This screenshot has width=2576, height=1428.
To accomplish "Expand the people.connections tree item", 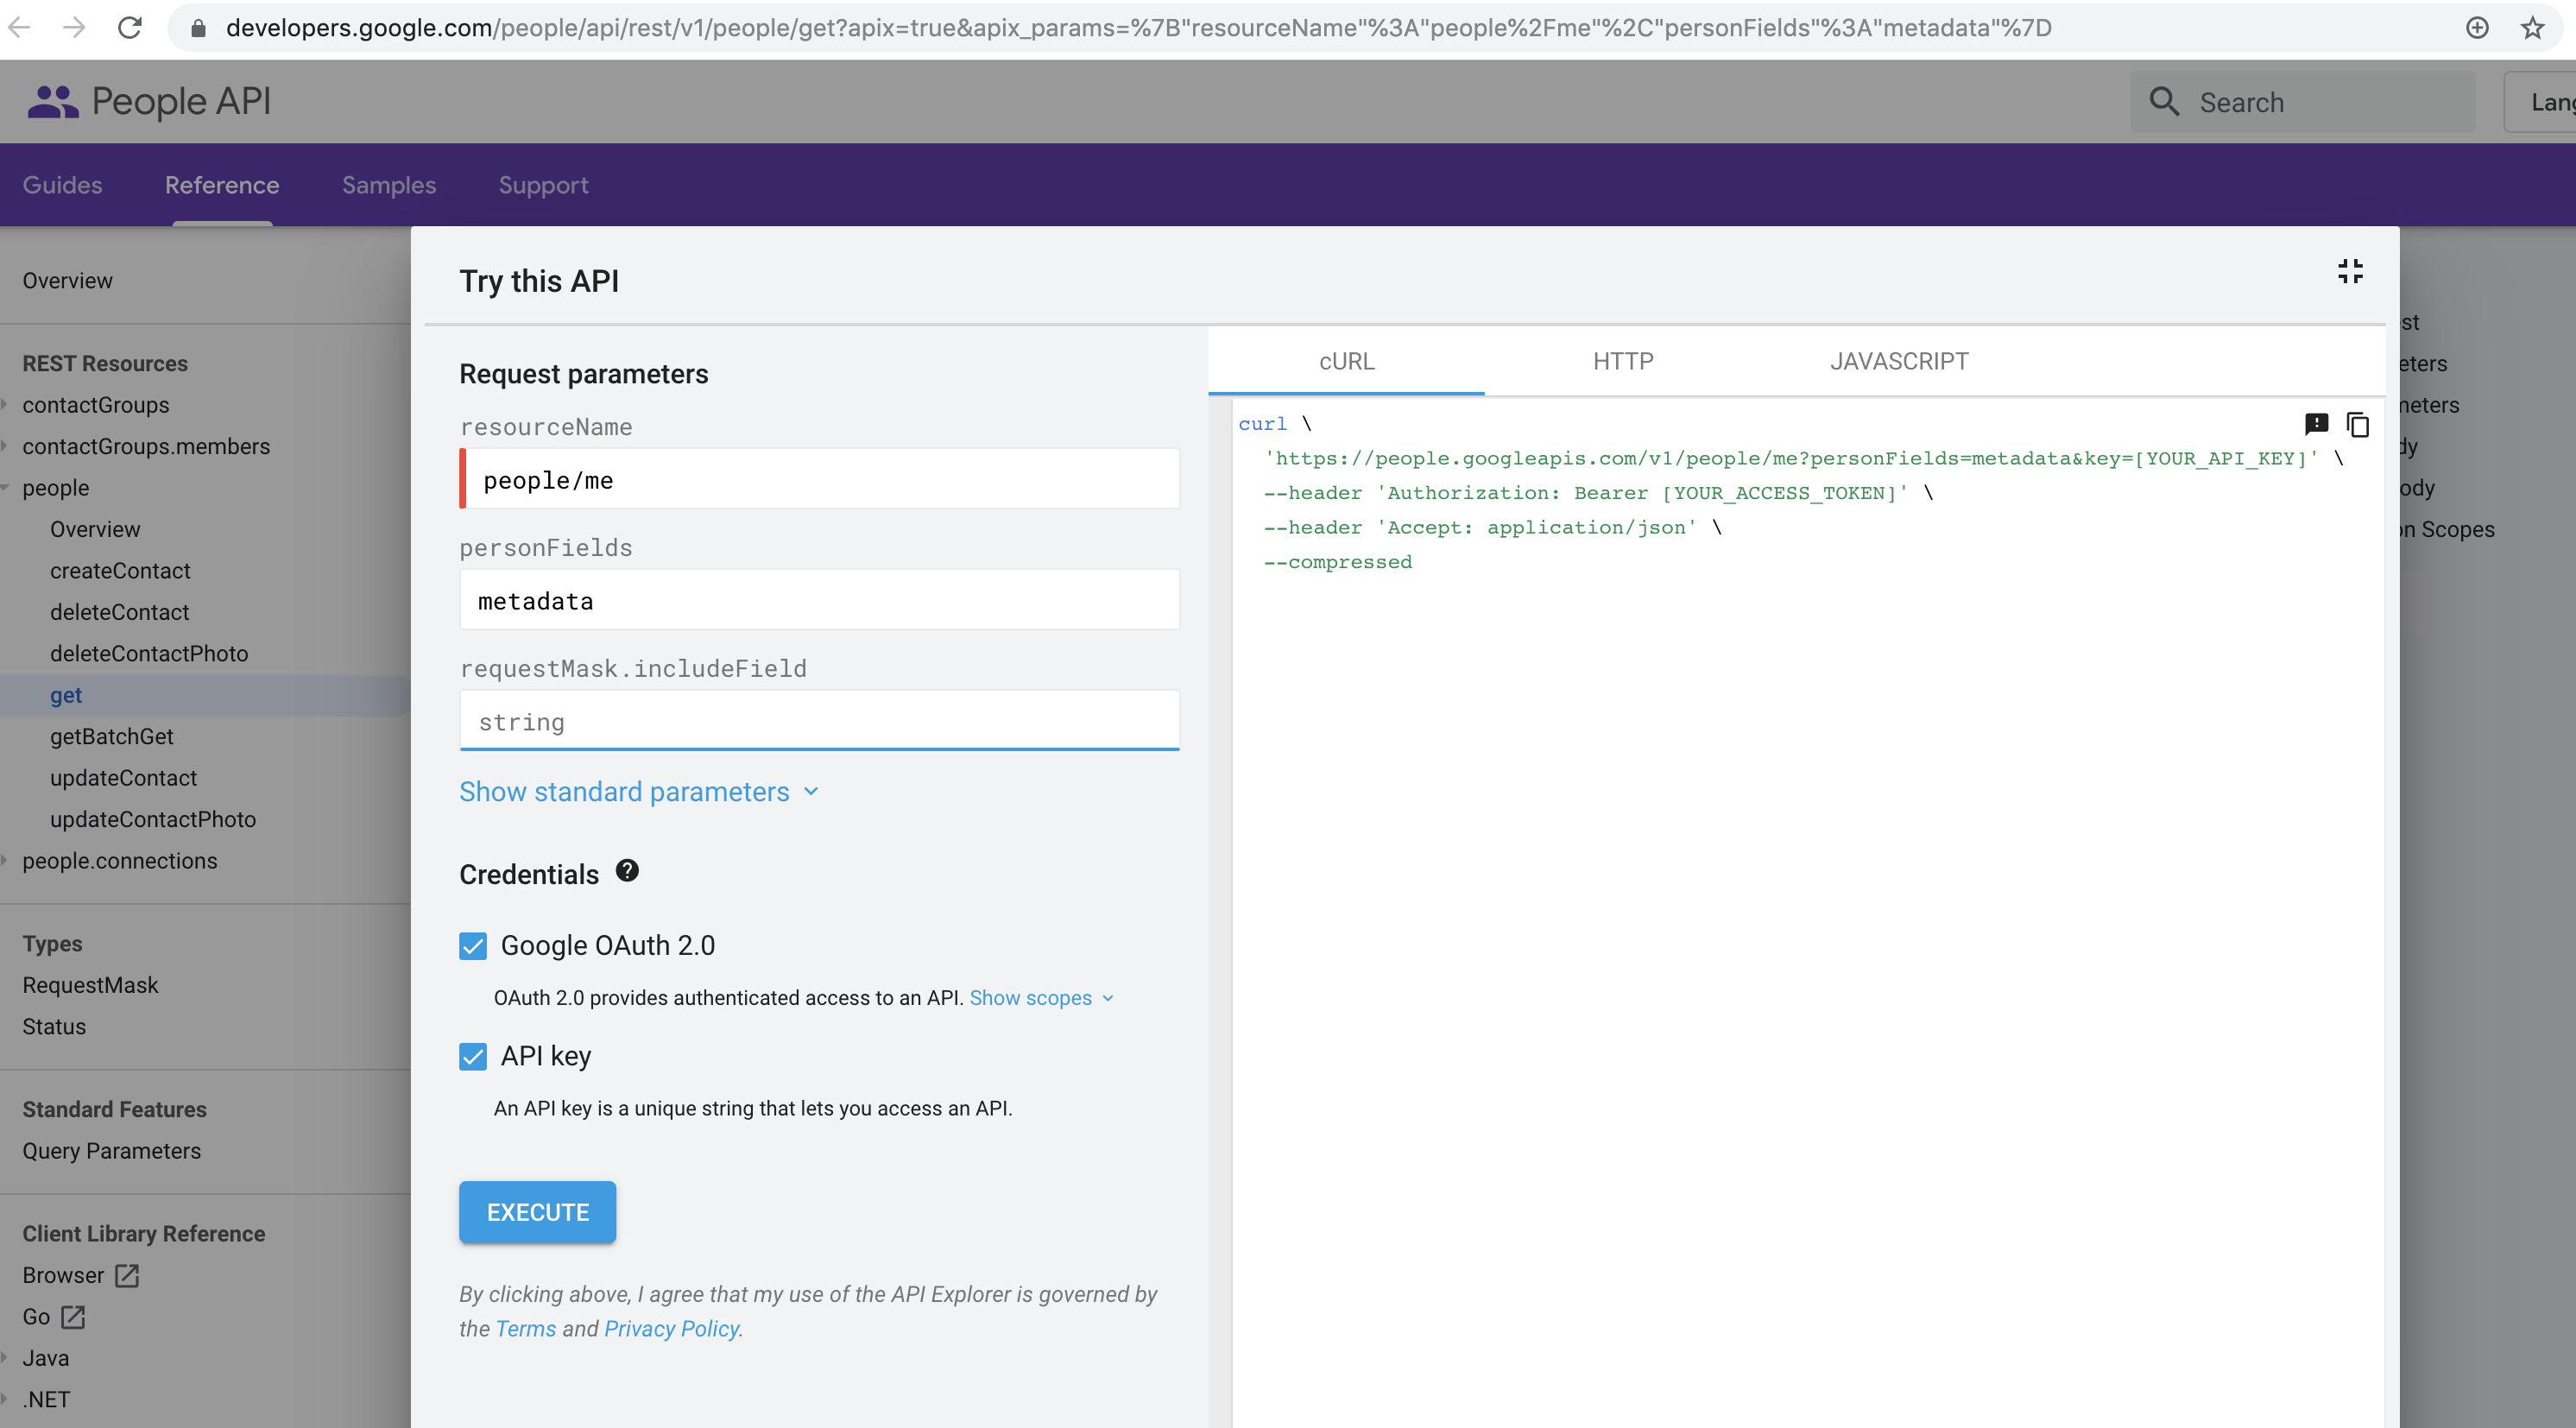I will 5,861.
